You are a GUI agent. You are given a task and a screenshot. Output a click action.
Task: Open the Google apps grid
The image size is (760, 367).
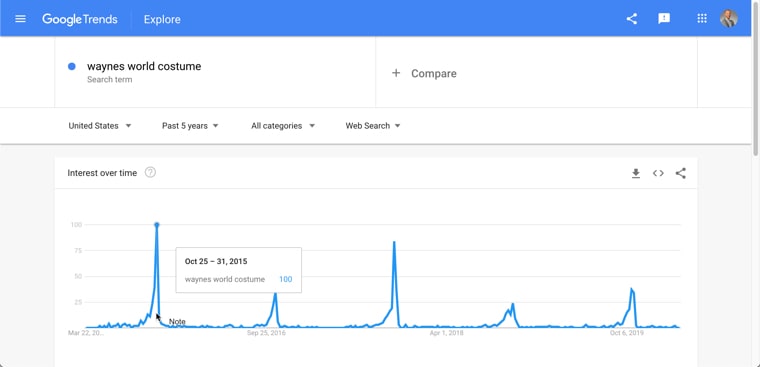(x=701, y=19)
